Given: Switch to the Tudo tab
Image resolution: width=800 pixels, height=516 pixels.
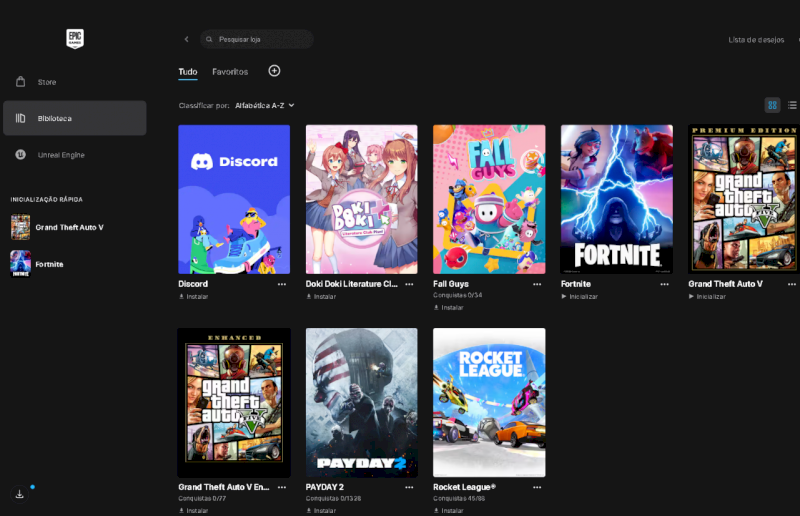Looking at the screenshot, I should click(188, 72).
